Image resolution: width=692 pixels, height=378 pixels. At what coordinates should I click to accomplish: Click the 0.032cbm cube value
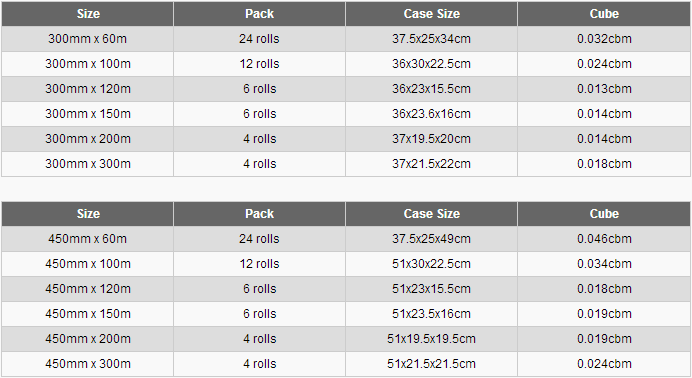click(x=604, y=39)
